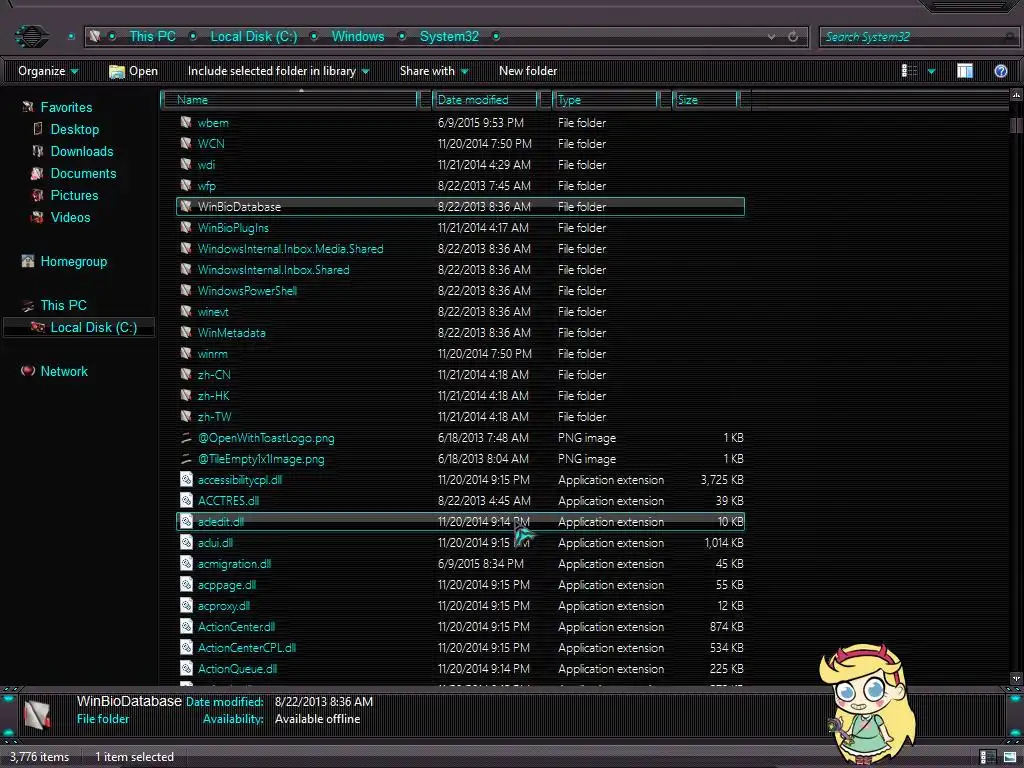Click the wbem folder icon

click(186, 122)
